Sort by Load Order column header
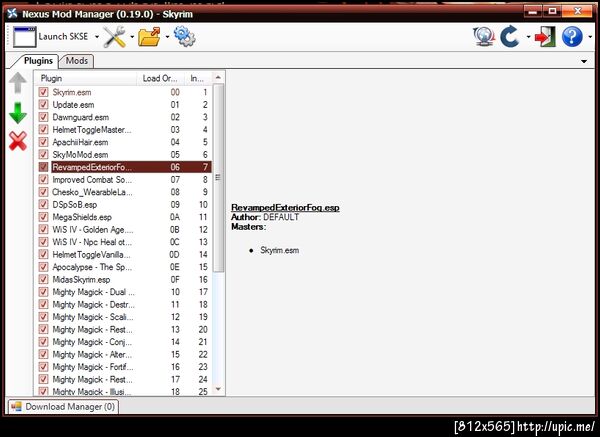 coord(160,78)
